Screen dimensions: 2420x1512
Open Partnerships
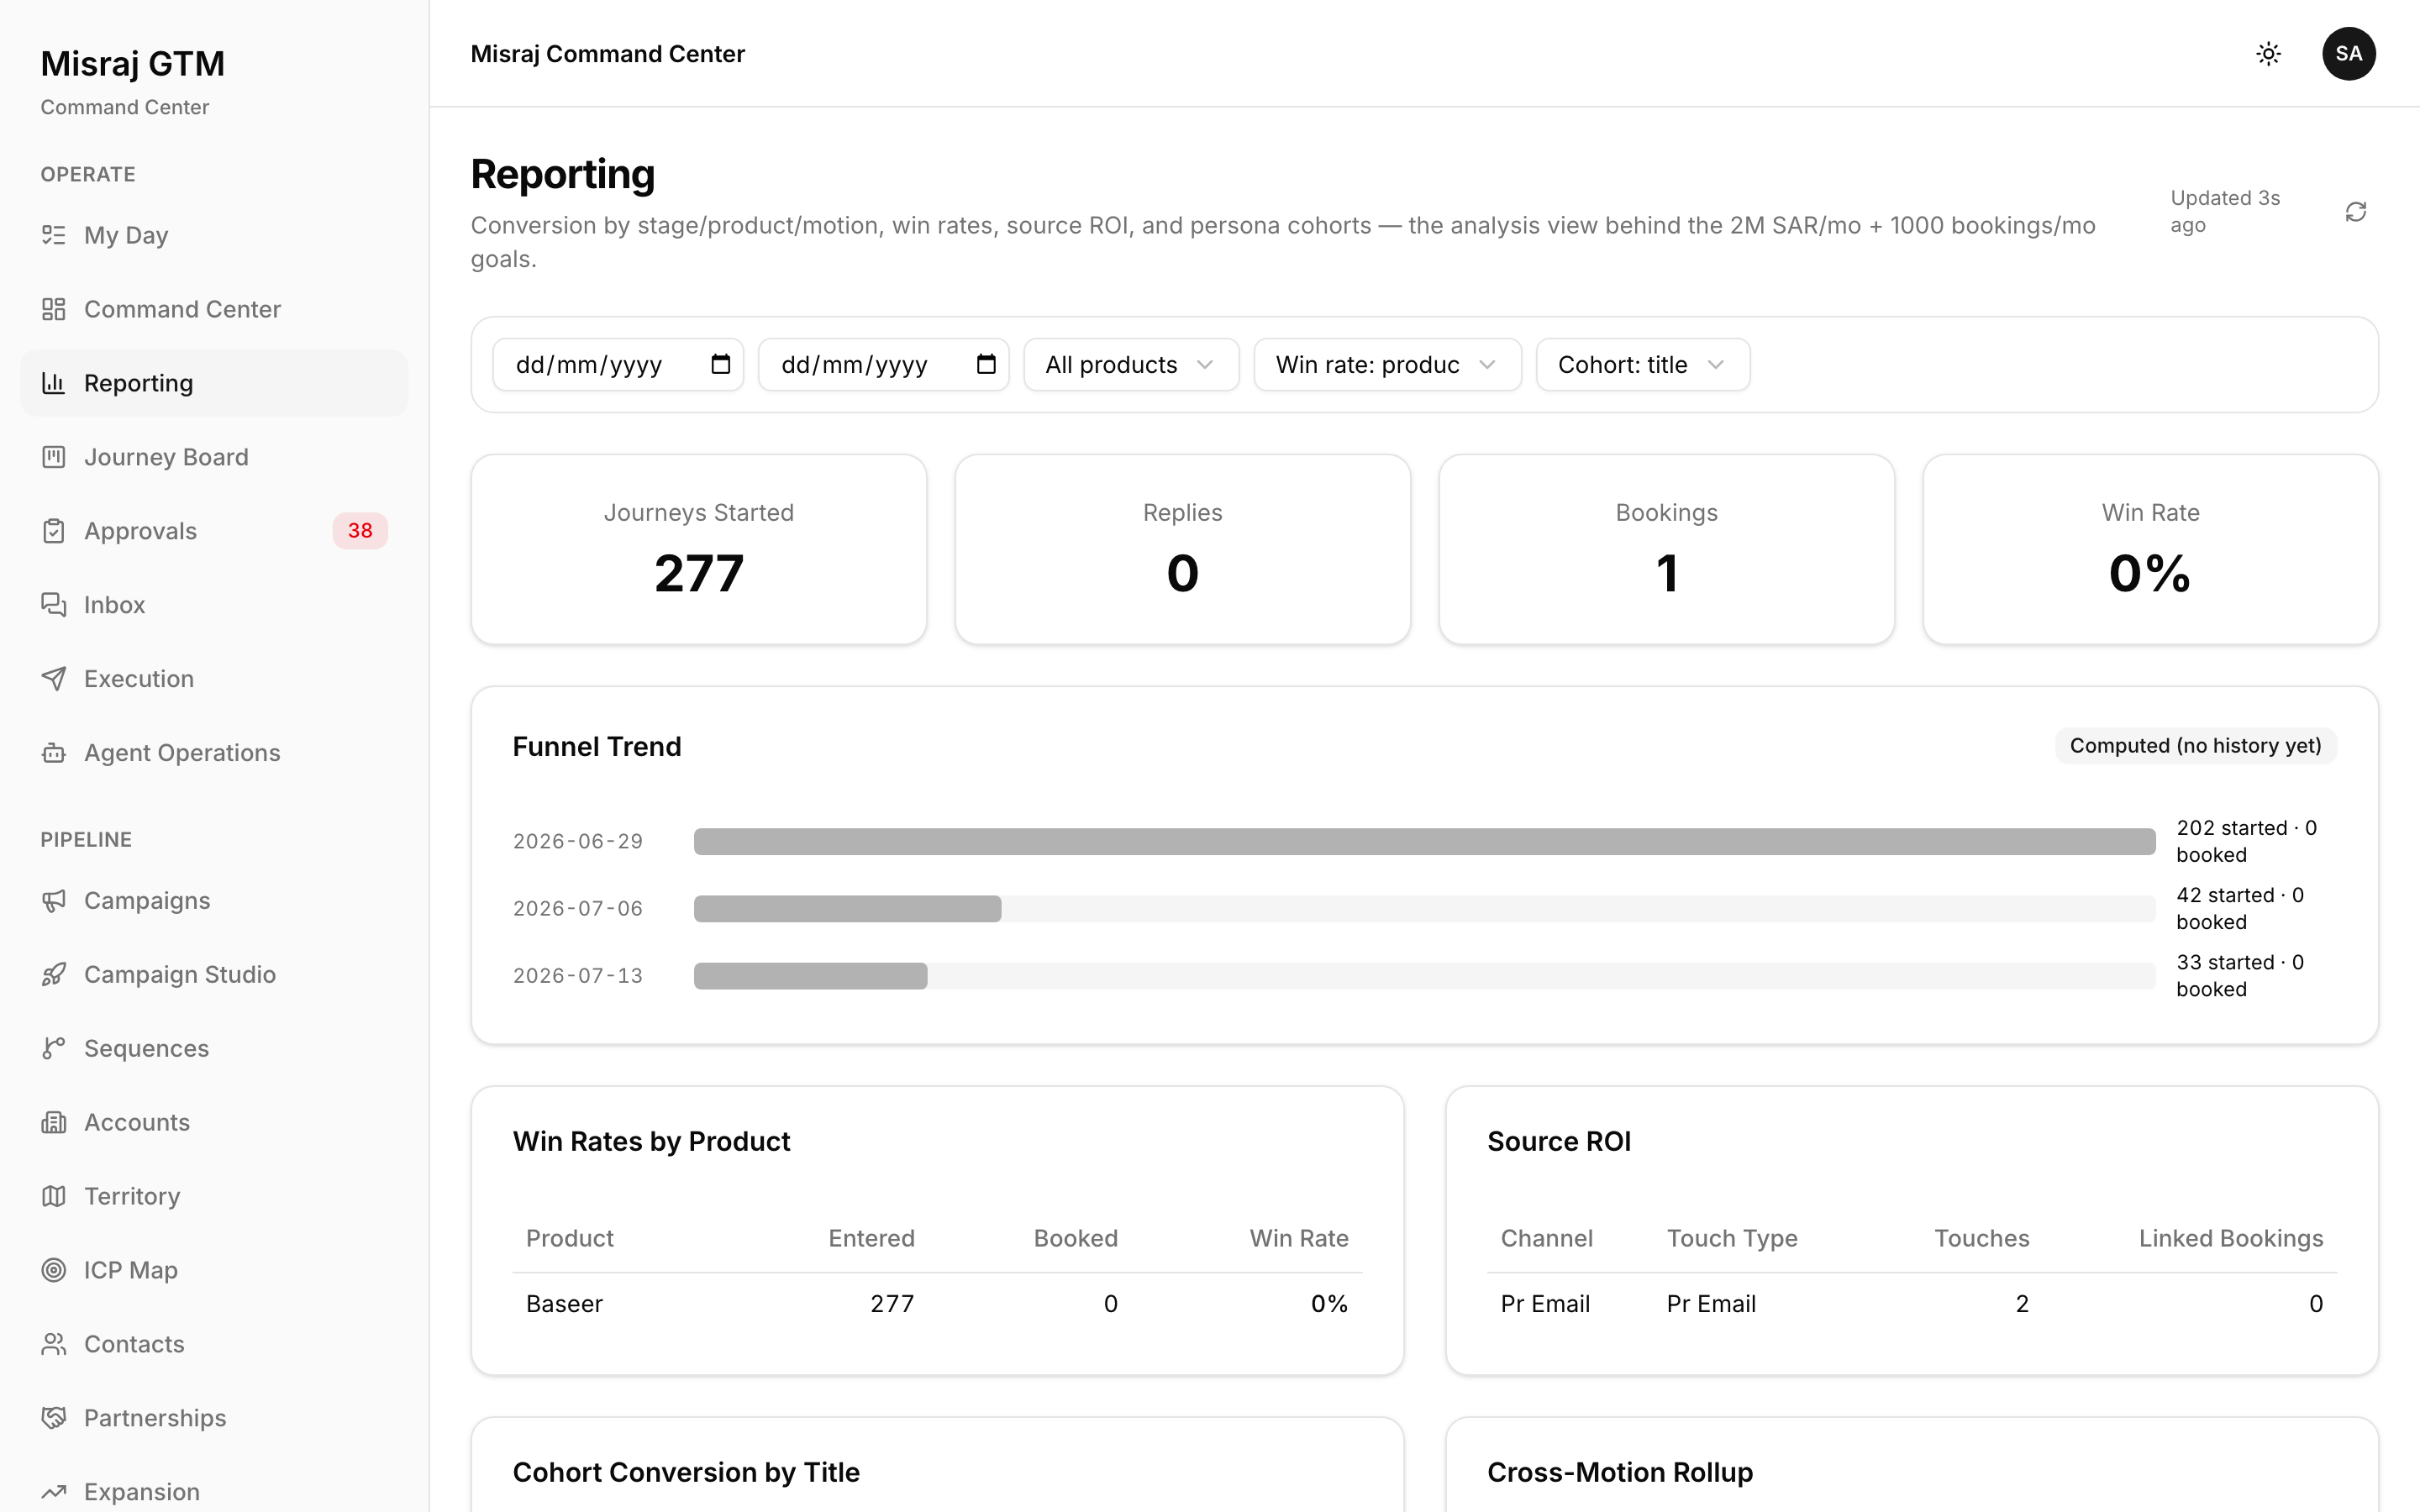point(214,1419)
